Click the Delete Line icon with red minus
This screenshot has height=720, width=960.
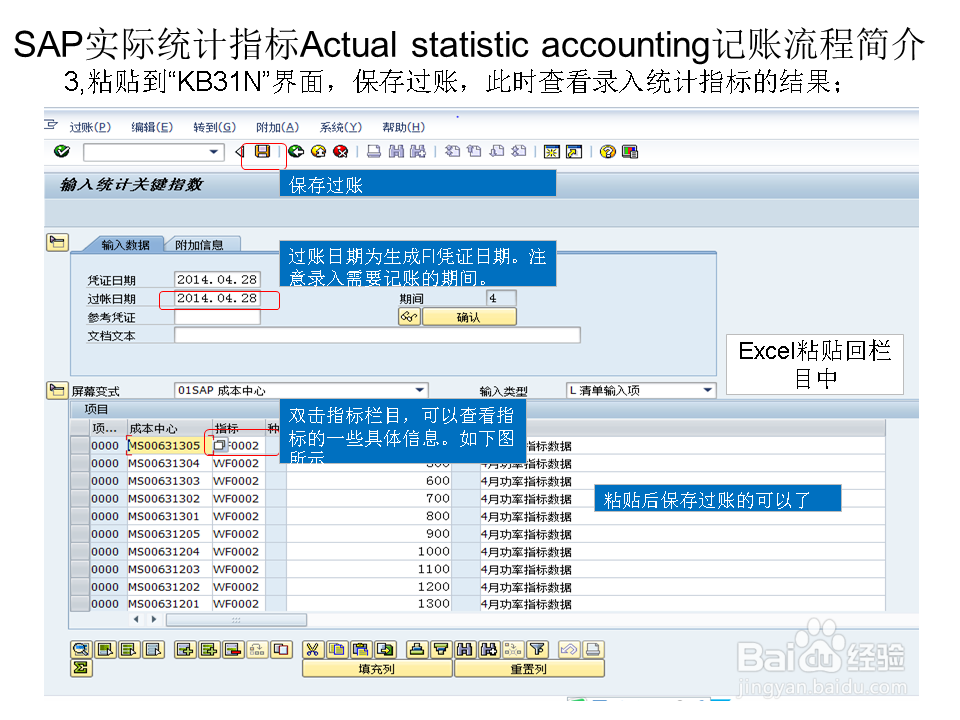(233, 650)
